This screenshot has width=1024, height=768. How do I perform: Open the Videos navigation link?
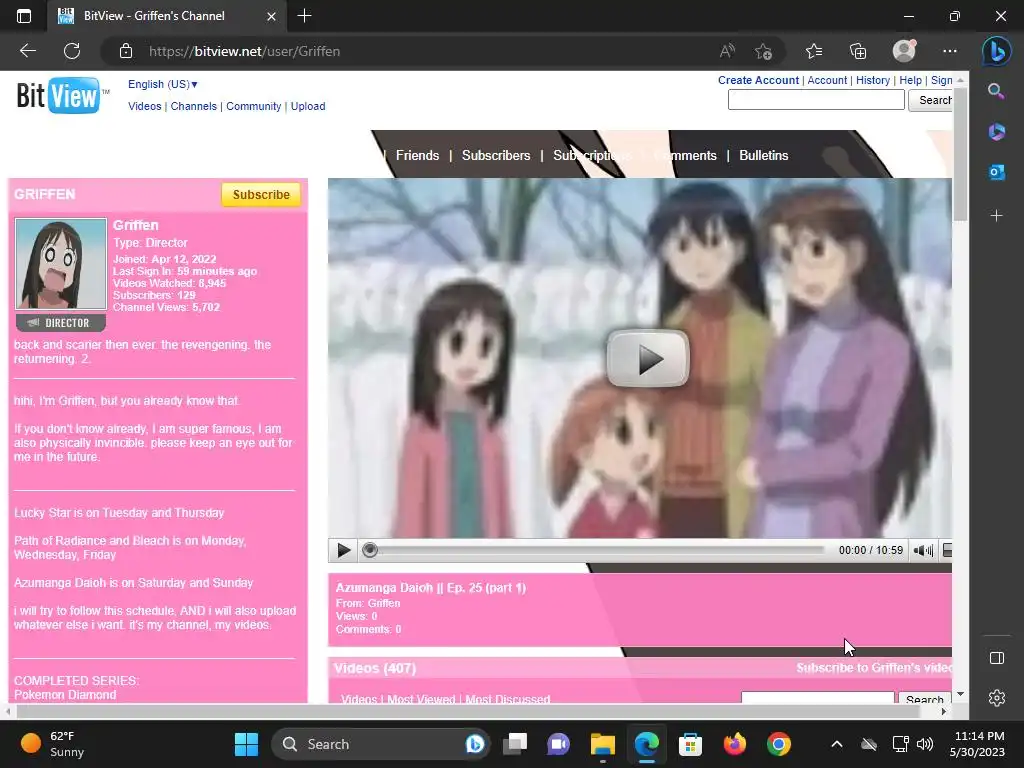(144, 106)
